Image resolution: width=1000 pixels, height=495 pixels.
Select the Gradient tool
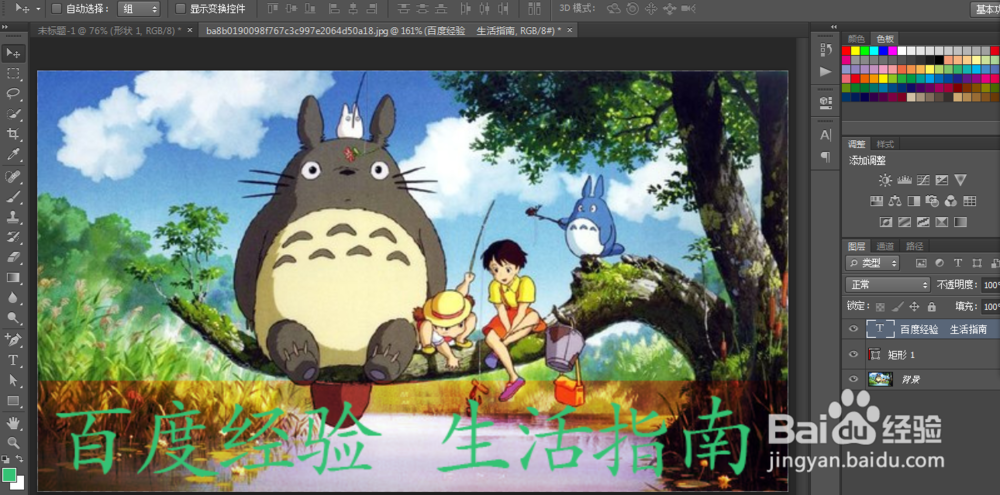(13, 277)
